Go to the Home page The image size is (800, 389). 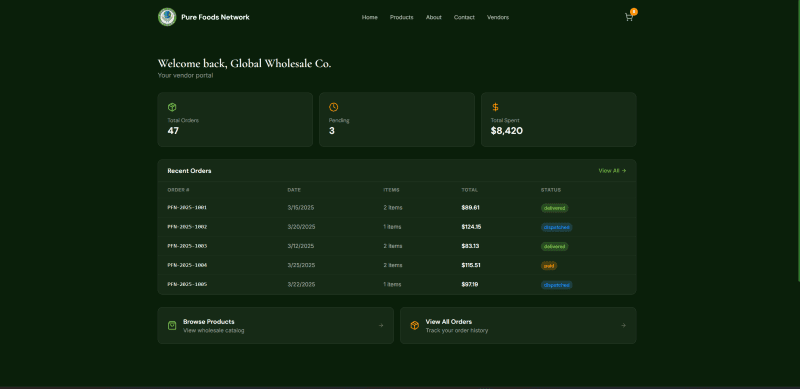tap(370, 17)
